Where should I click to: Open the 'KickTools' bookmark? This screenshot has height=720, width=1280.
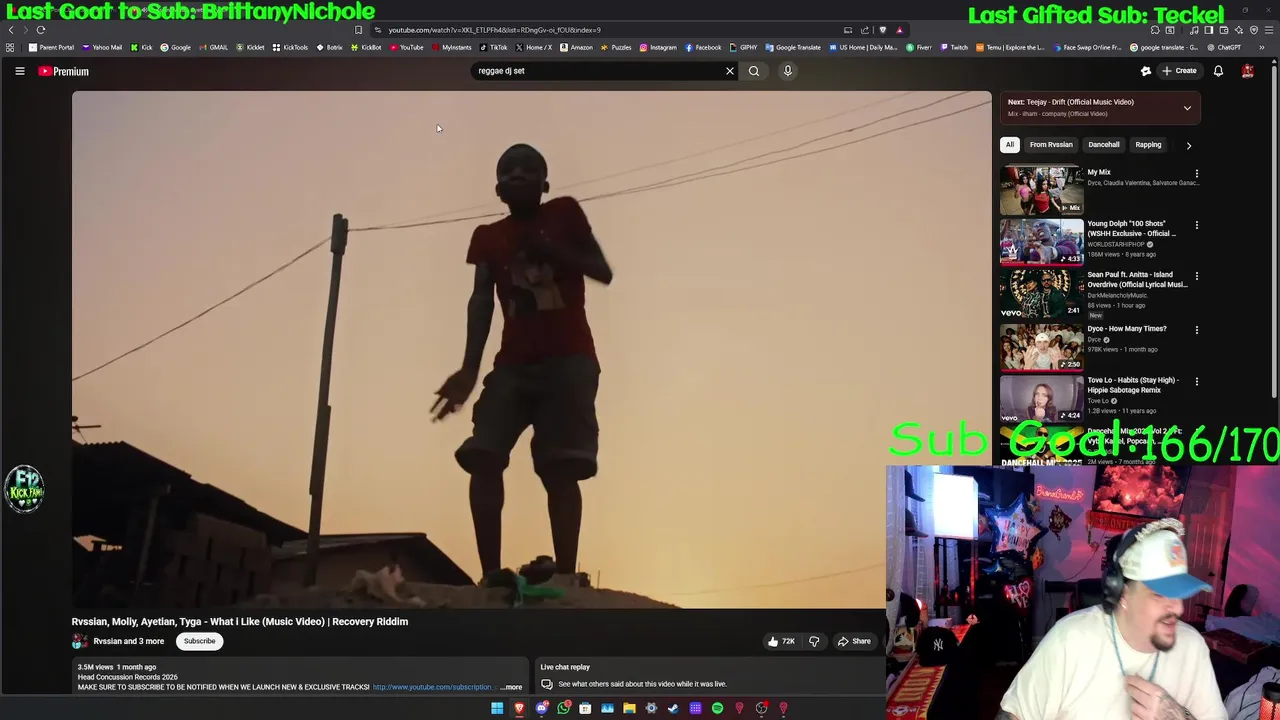pos(290,47)
